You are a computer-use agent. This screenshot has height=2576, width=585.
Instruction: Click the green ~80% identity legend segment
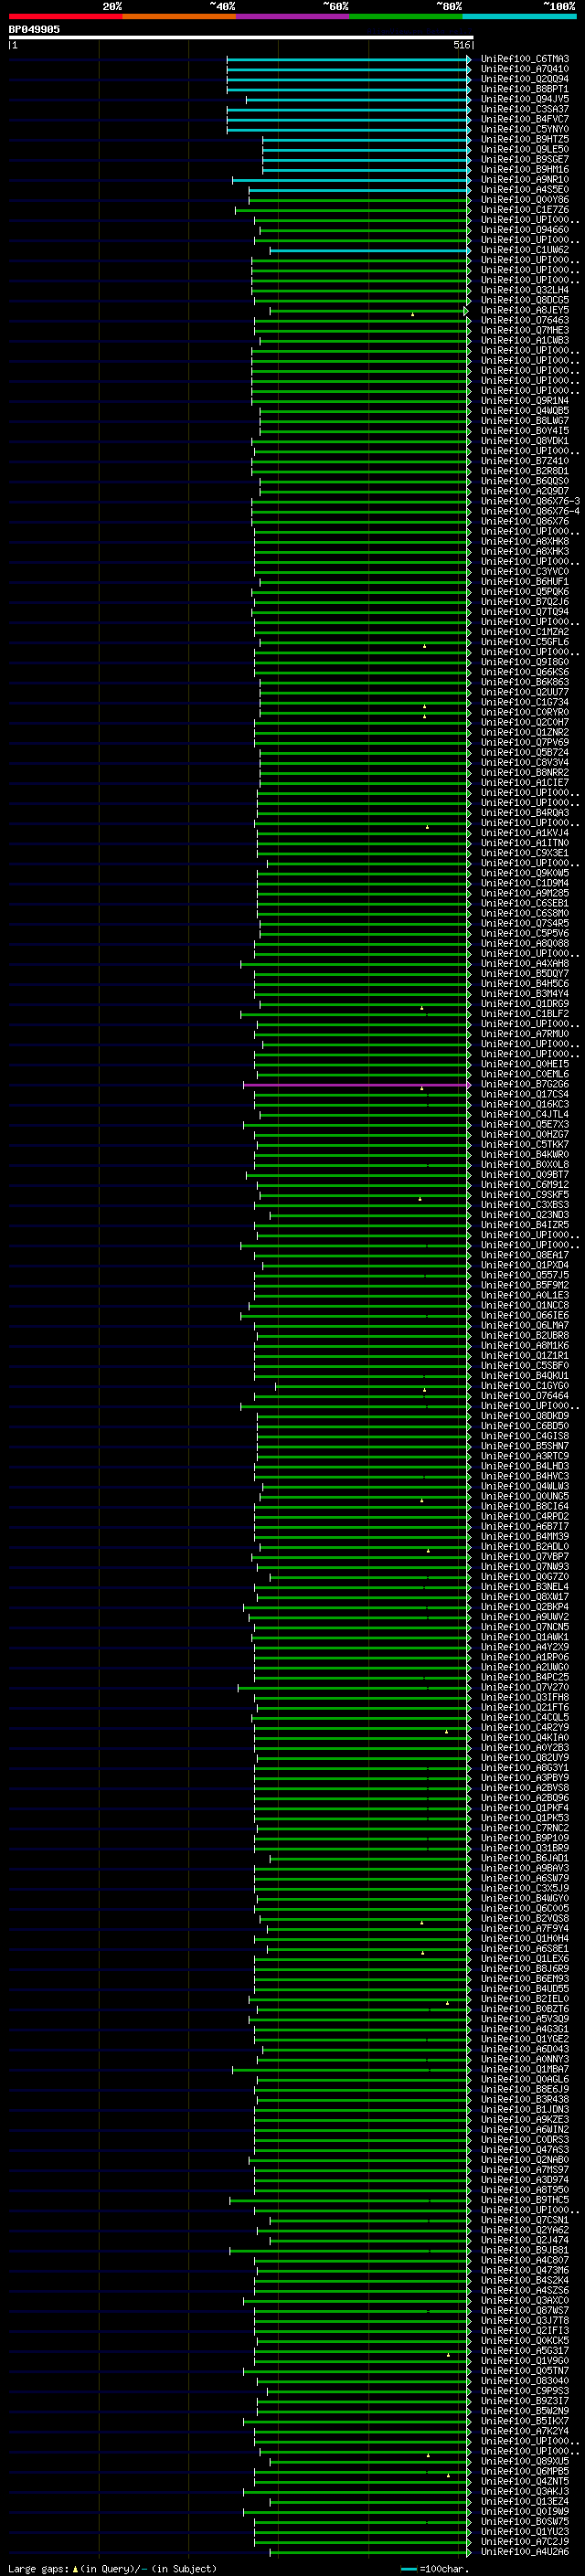[406, 16]
